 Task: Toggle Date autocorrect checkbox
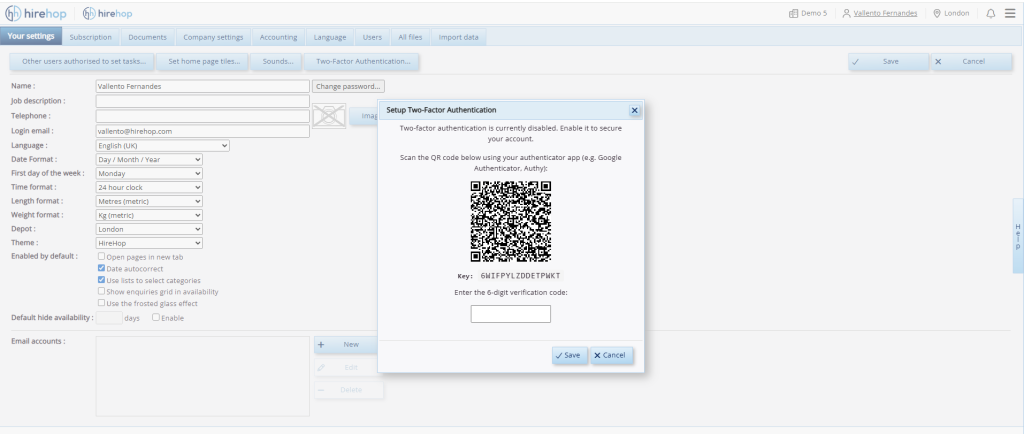coord(101,268)
